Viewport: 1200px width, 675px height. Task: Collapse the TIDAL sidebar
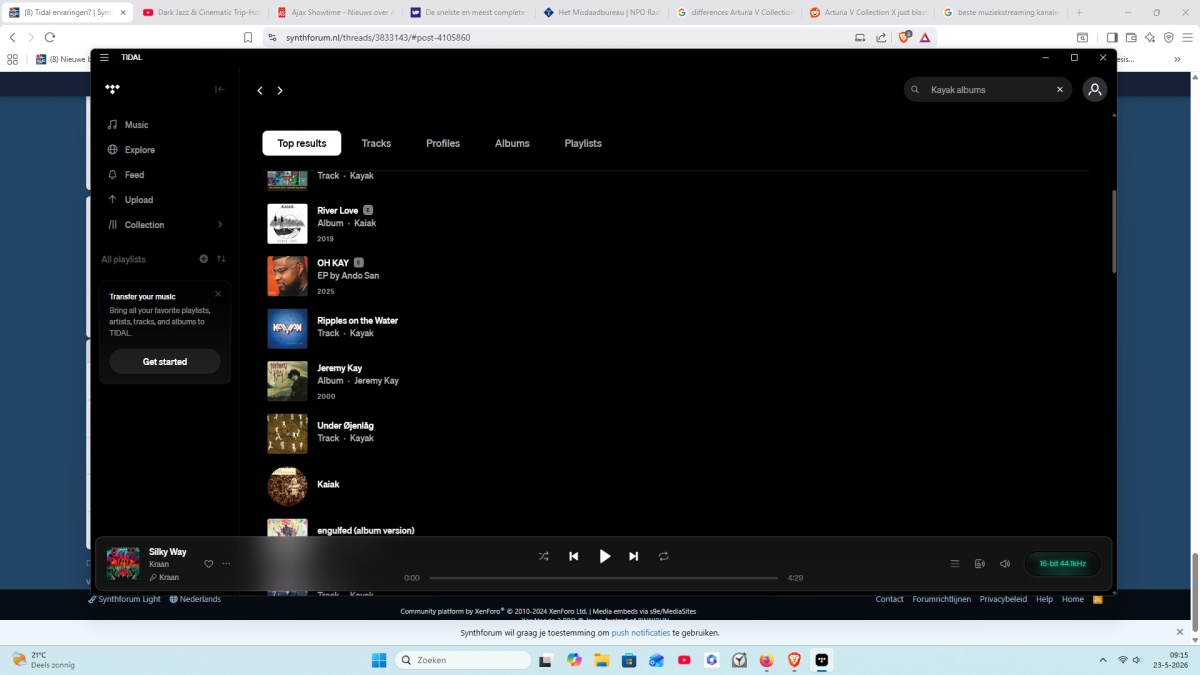[220, 89]
